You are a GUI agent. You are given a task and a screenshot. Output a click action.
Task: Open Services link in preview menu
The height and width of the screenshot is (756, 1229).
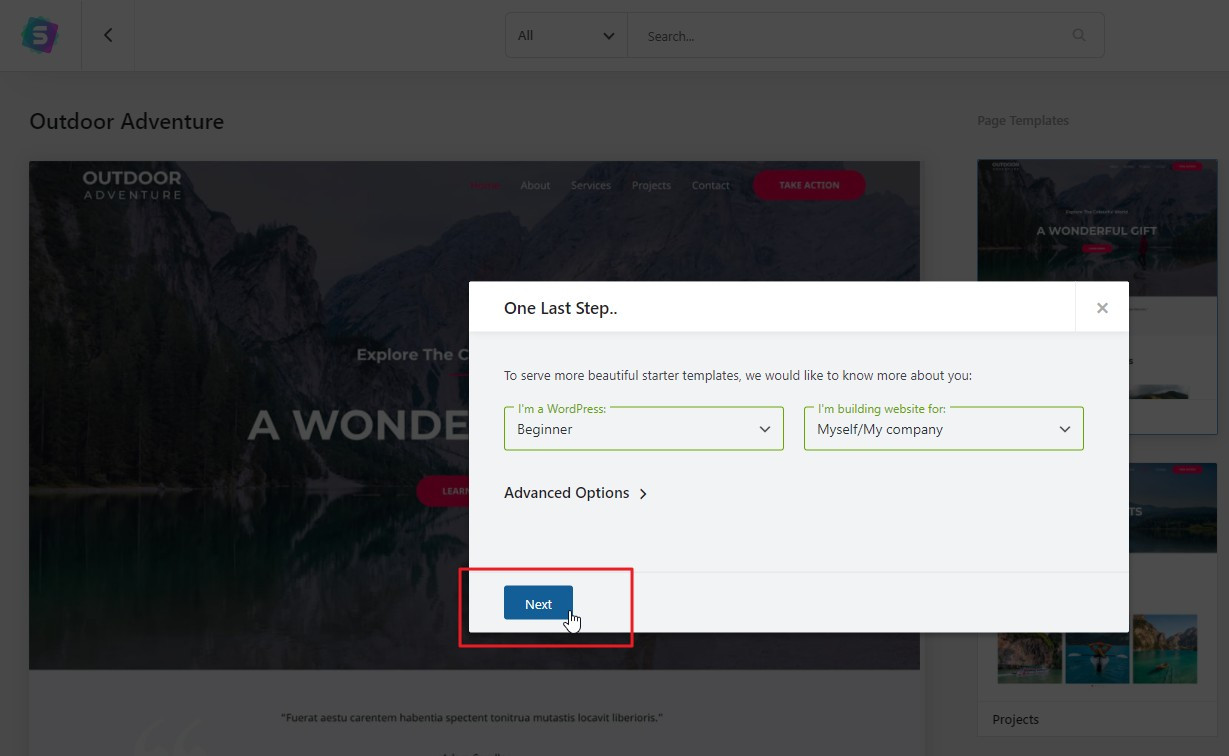pos(591,185)
